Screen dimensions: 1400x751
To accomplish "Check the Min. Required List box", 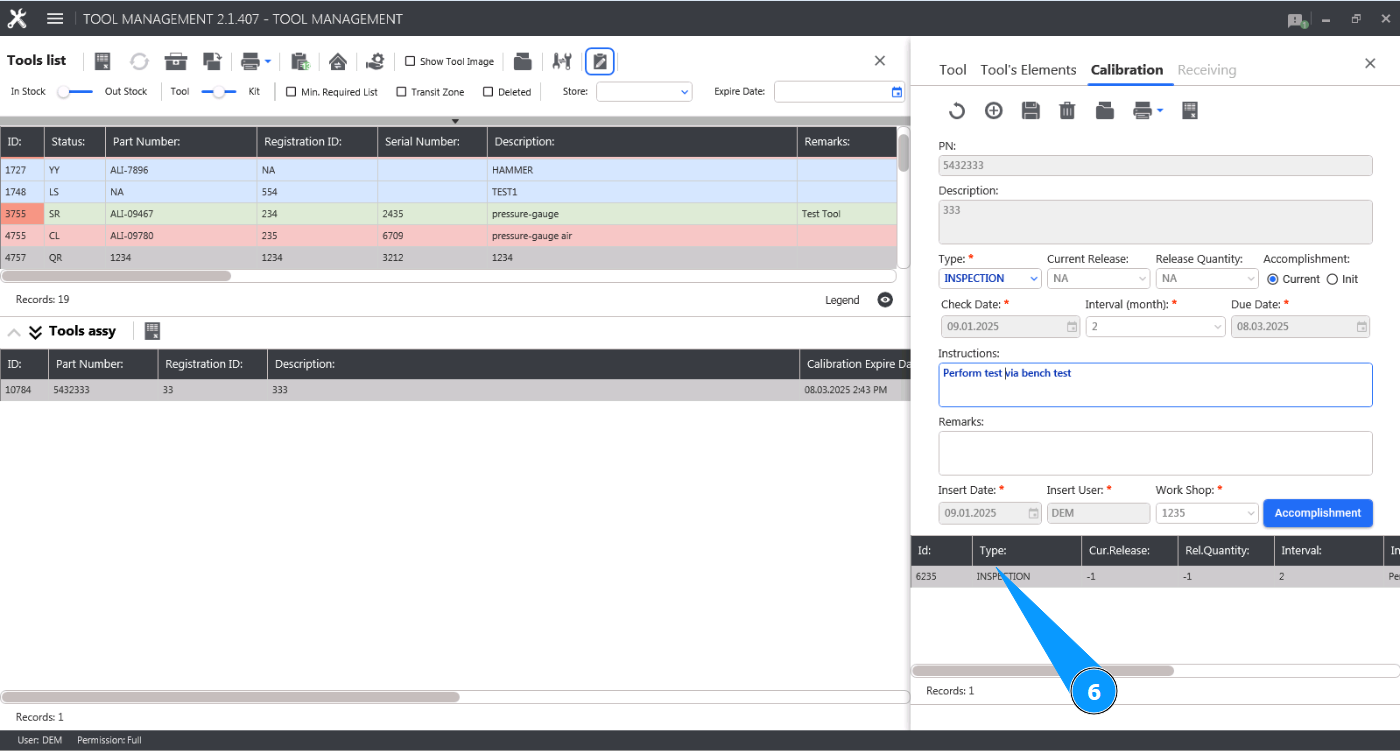I will (292, 92).
